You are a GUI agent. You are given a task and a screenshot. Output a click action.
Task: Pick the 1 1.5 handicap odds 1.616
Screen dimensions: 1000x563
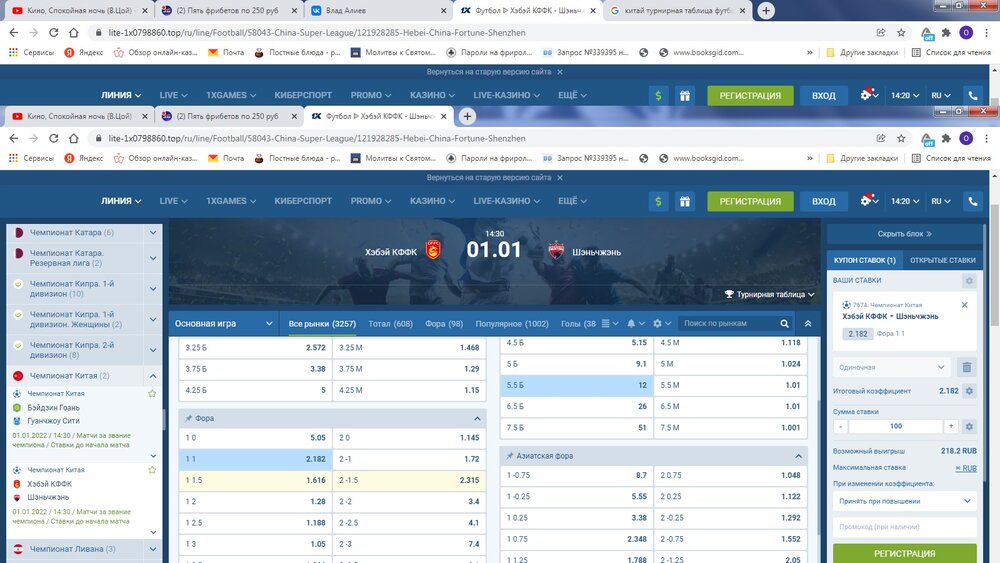point(256,480)
